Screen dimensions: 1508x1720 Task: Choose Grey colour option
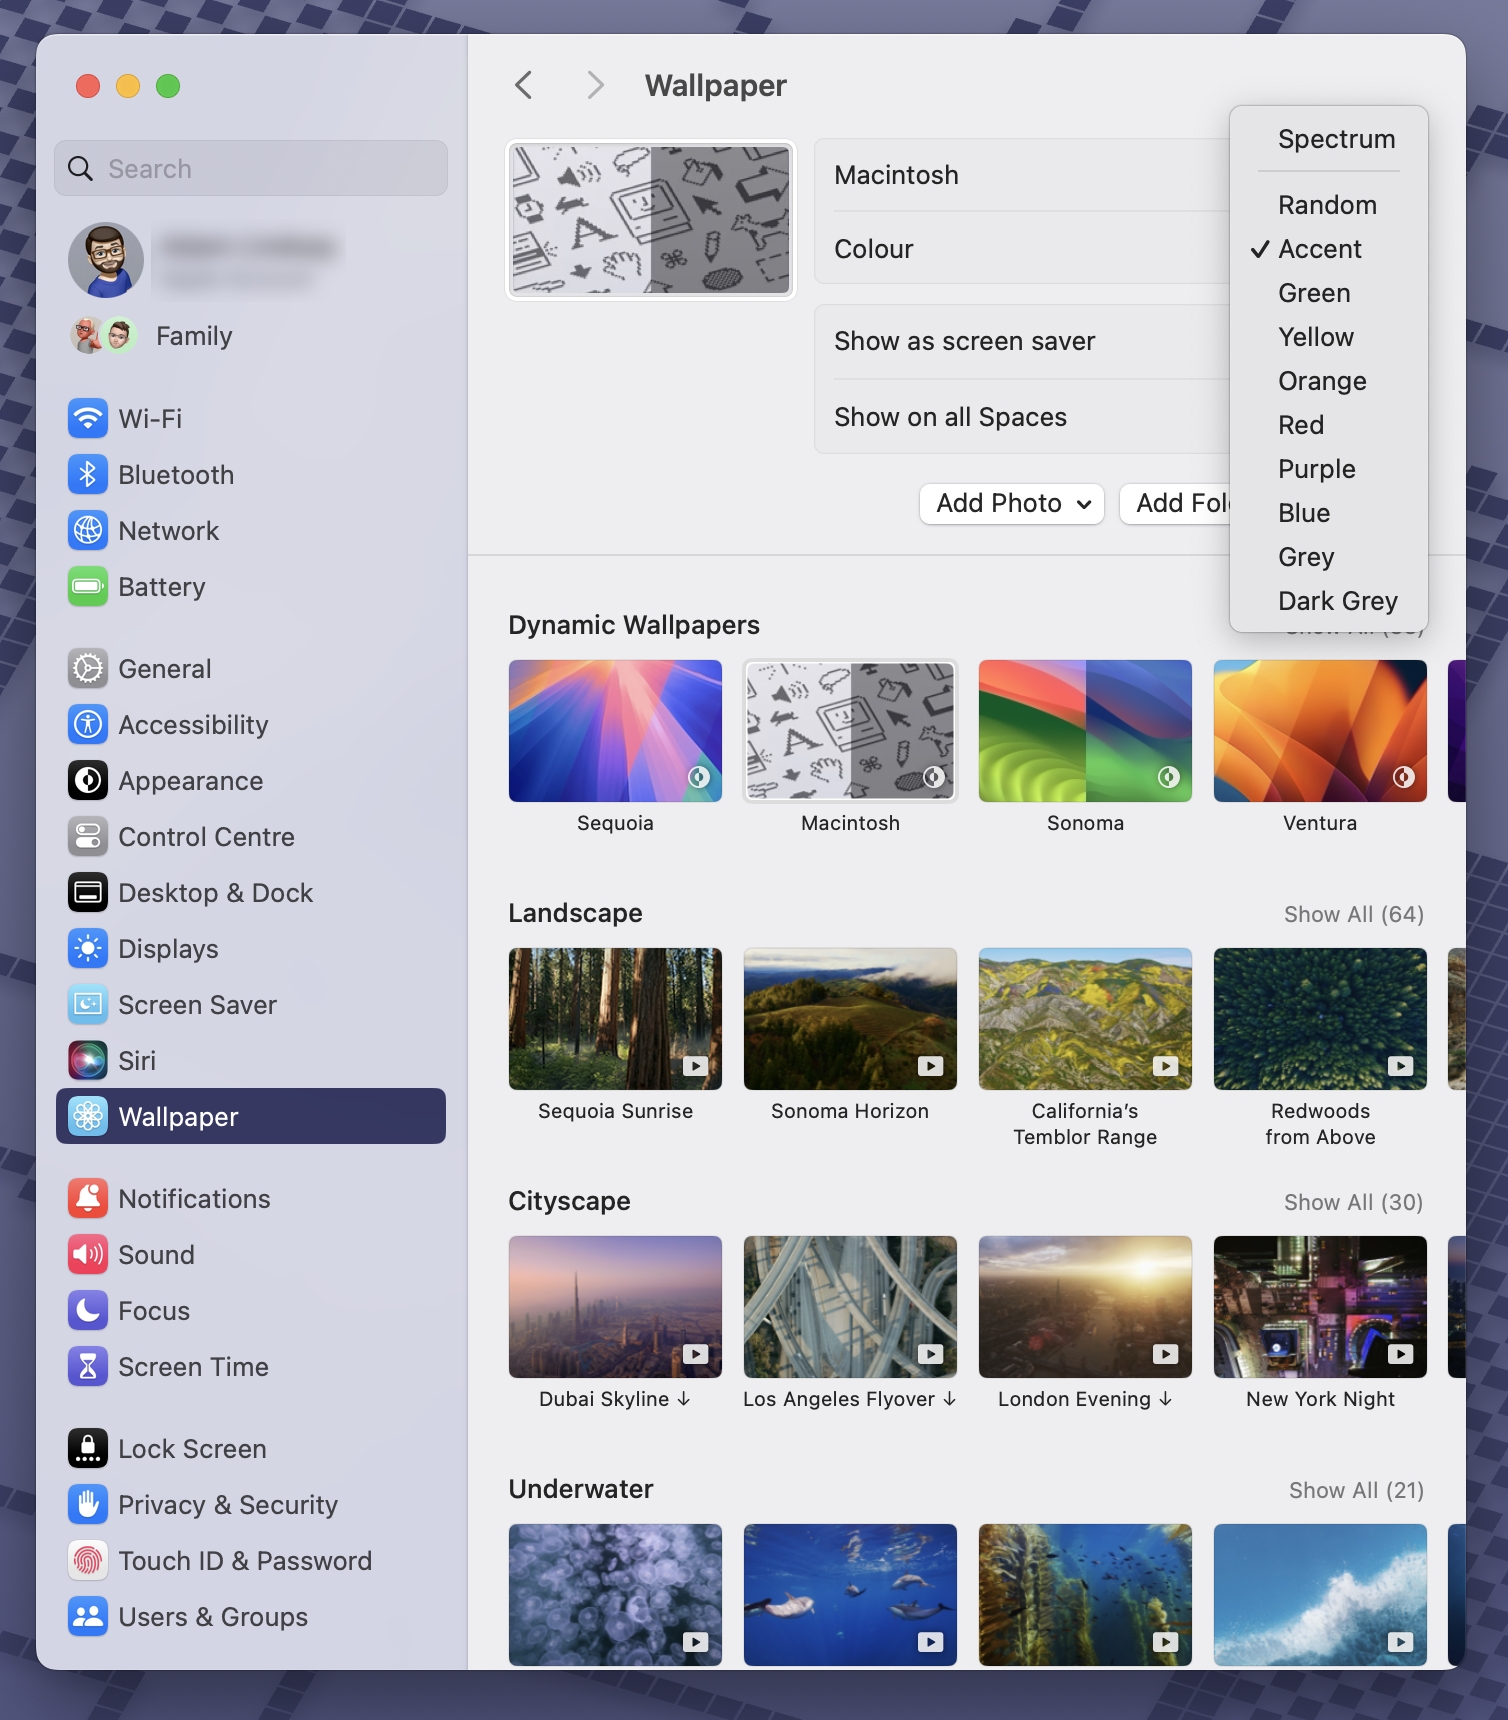1329,557
